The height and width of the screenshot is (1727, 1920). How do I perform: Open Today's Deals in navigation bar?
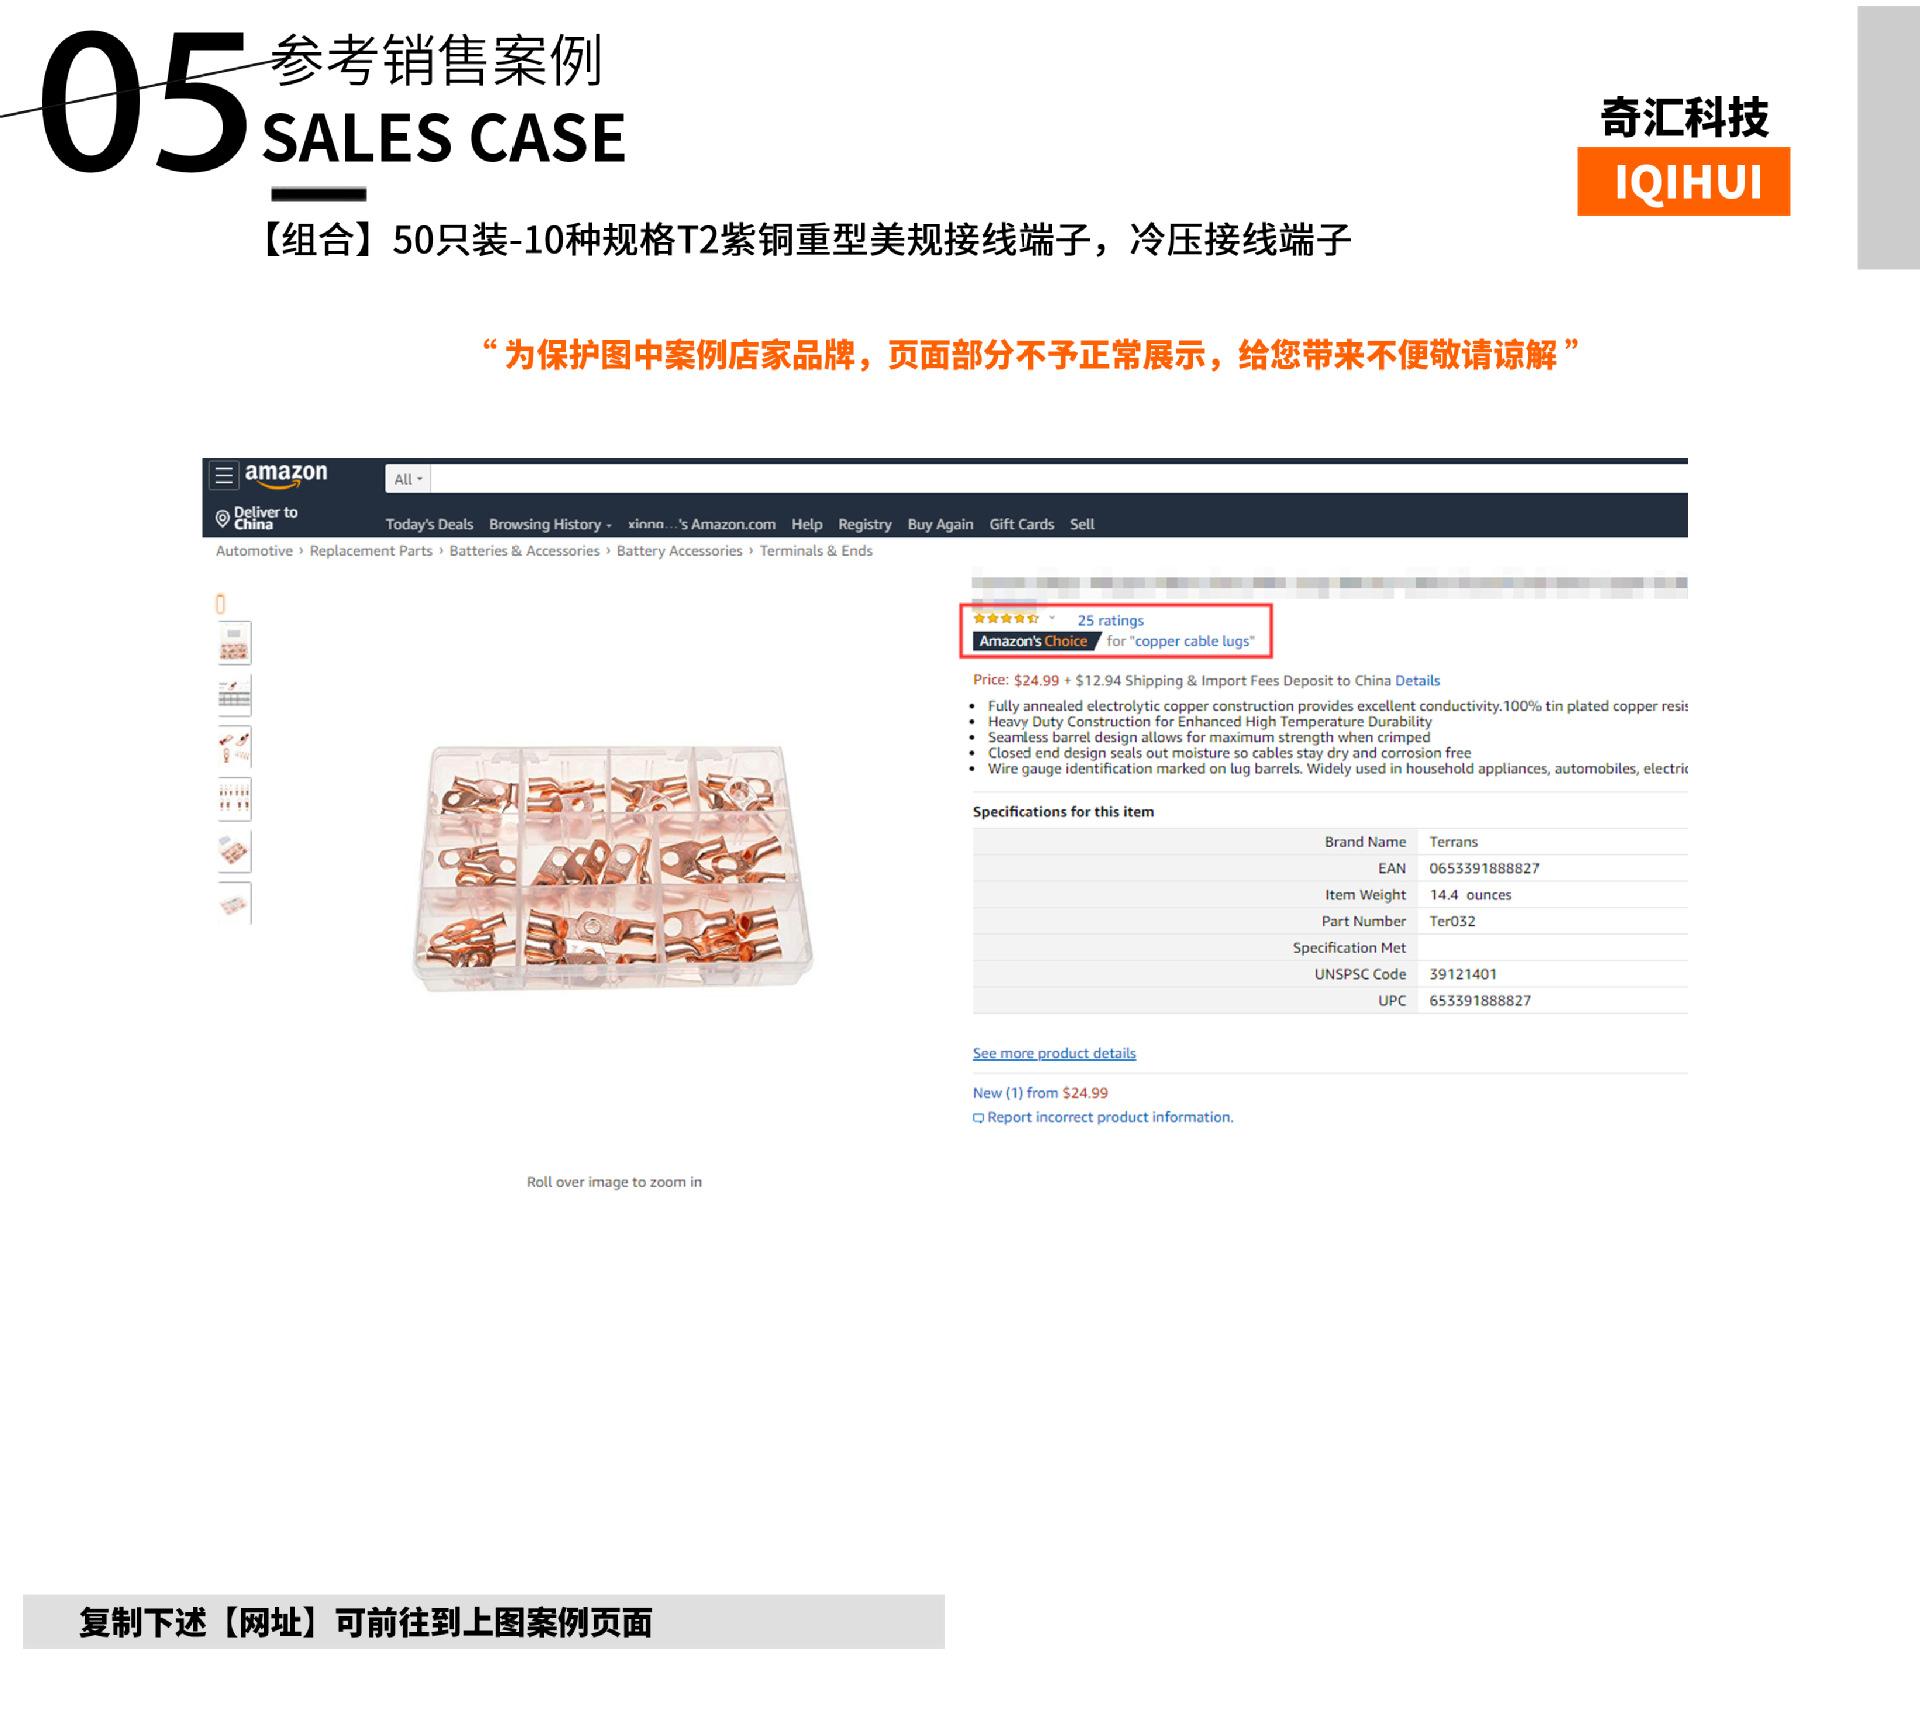coord(429,524)
